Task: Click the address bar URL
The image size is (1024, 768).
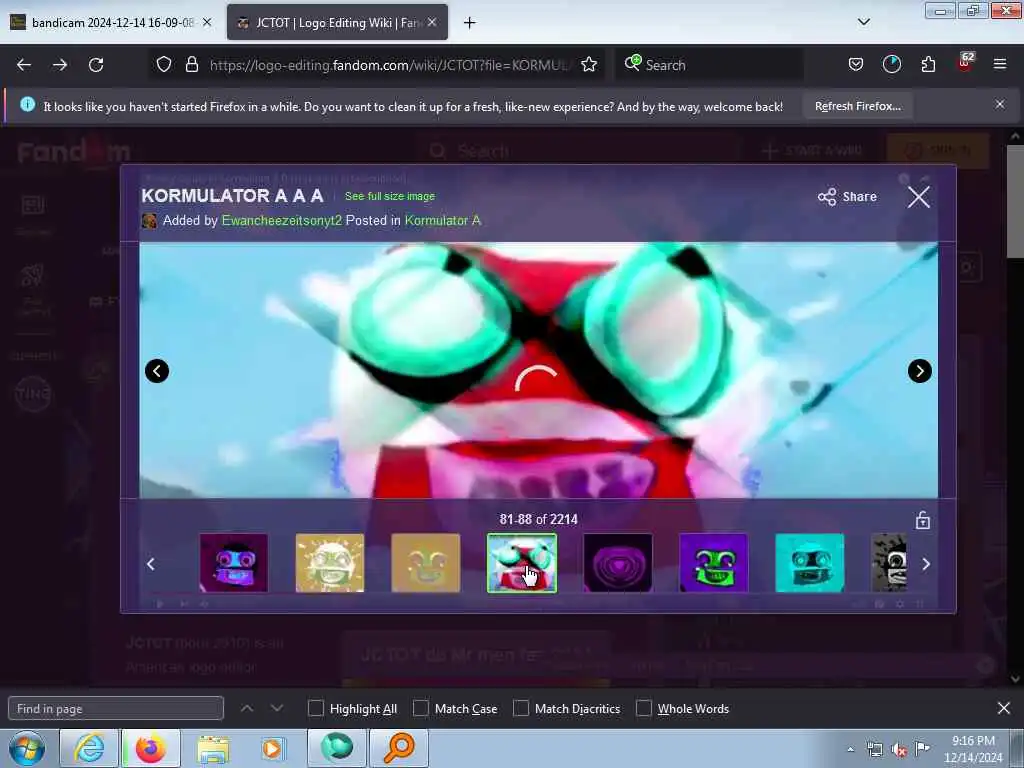Action: pyautogui.click(x=391, y=65)
